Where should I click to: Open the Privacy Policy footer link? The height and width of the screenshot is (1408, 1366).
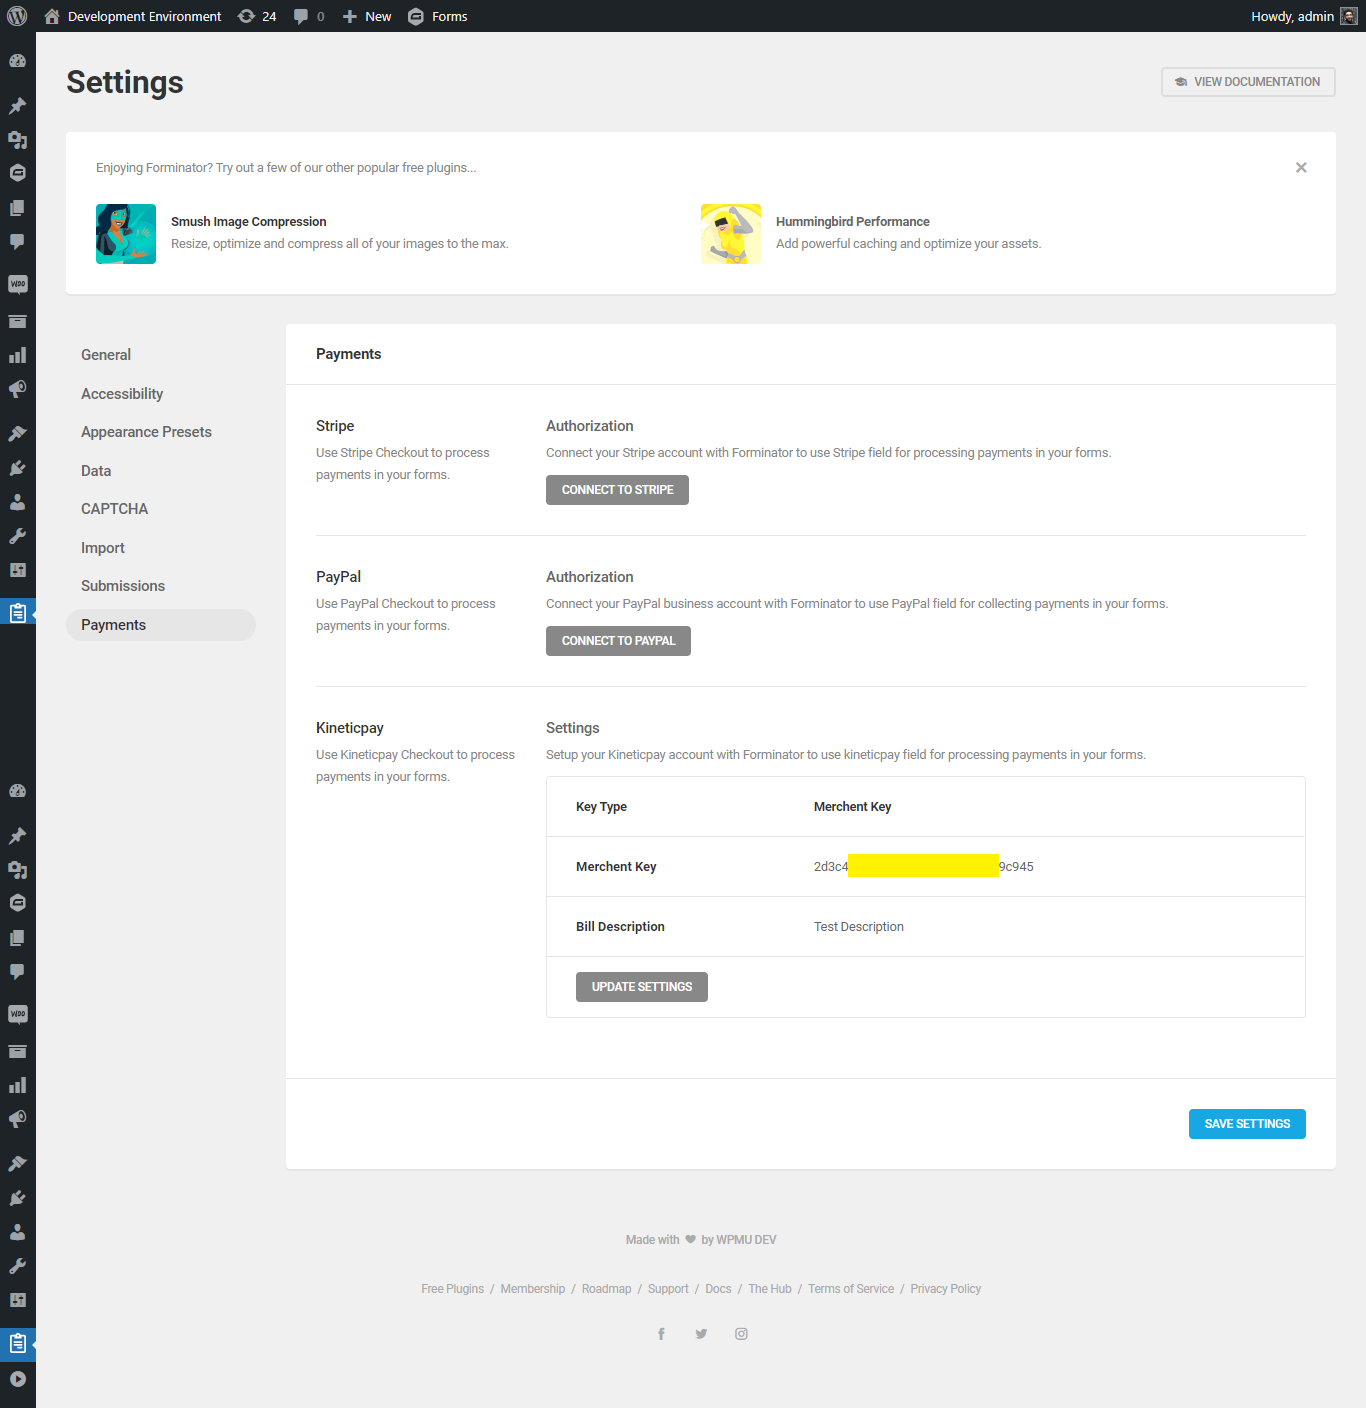946,1289
